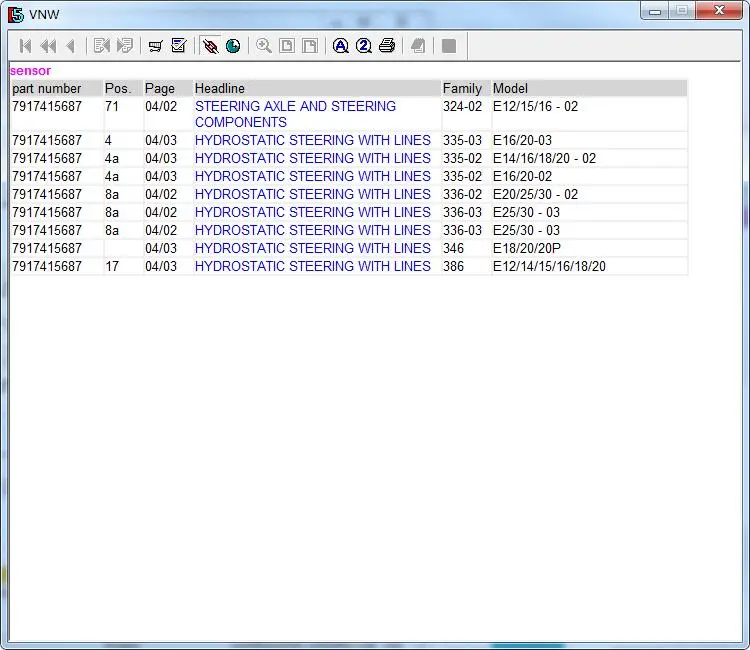Click the grayed notepad icon
Viewport: 750px width, 650px height.
(418, 46)
